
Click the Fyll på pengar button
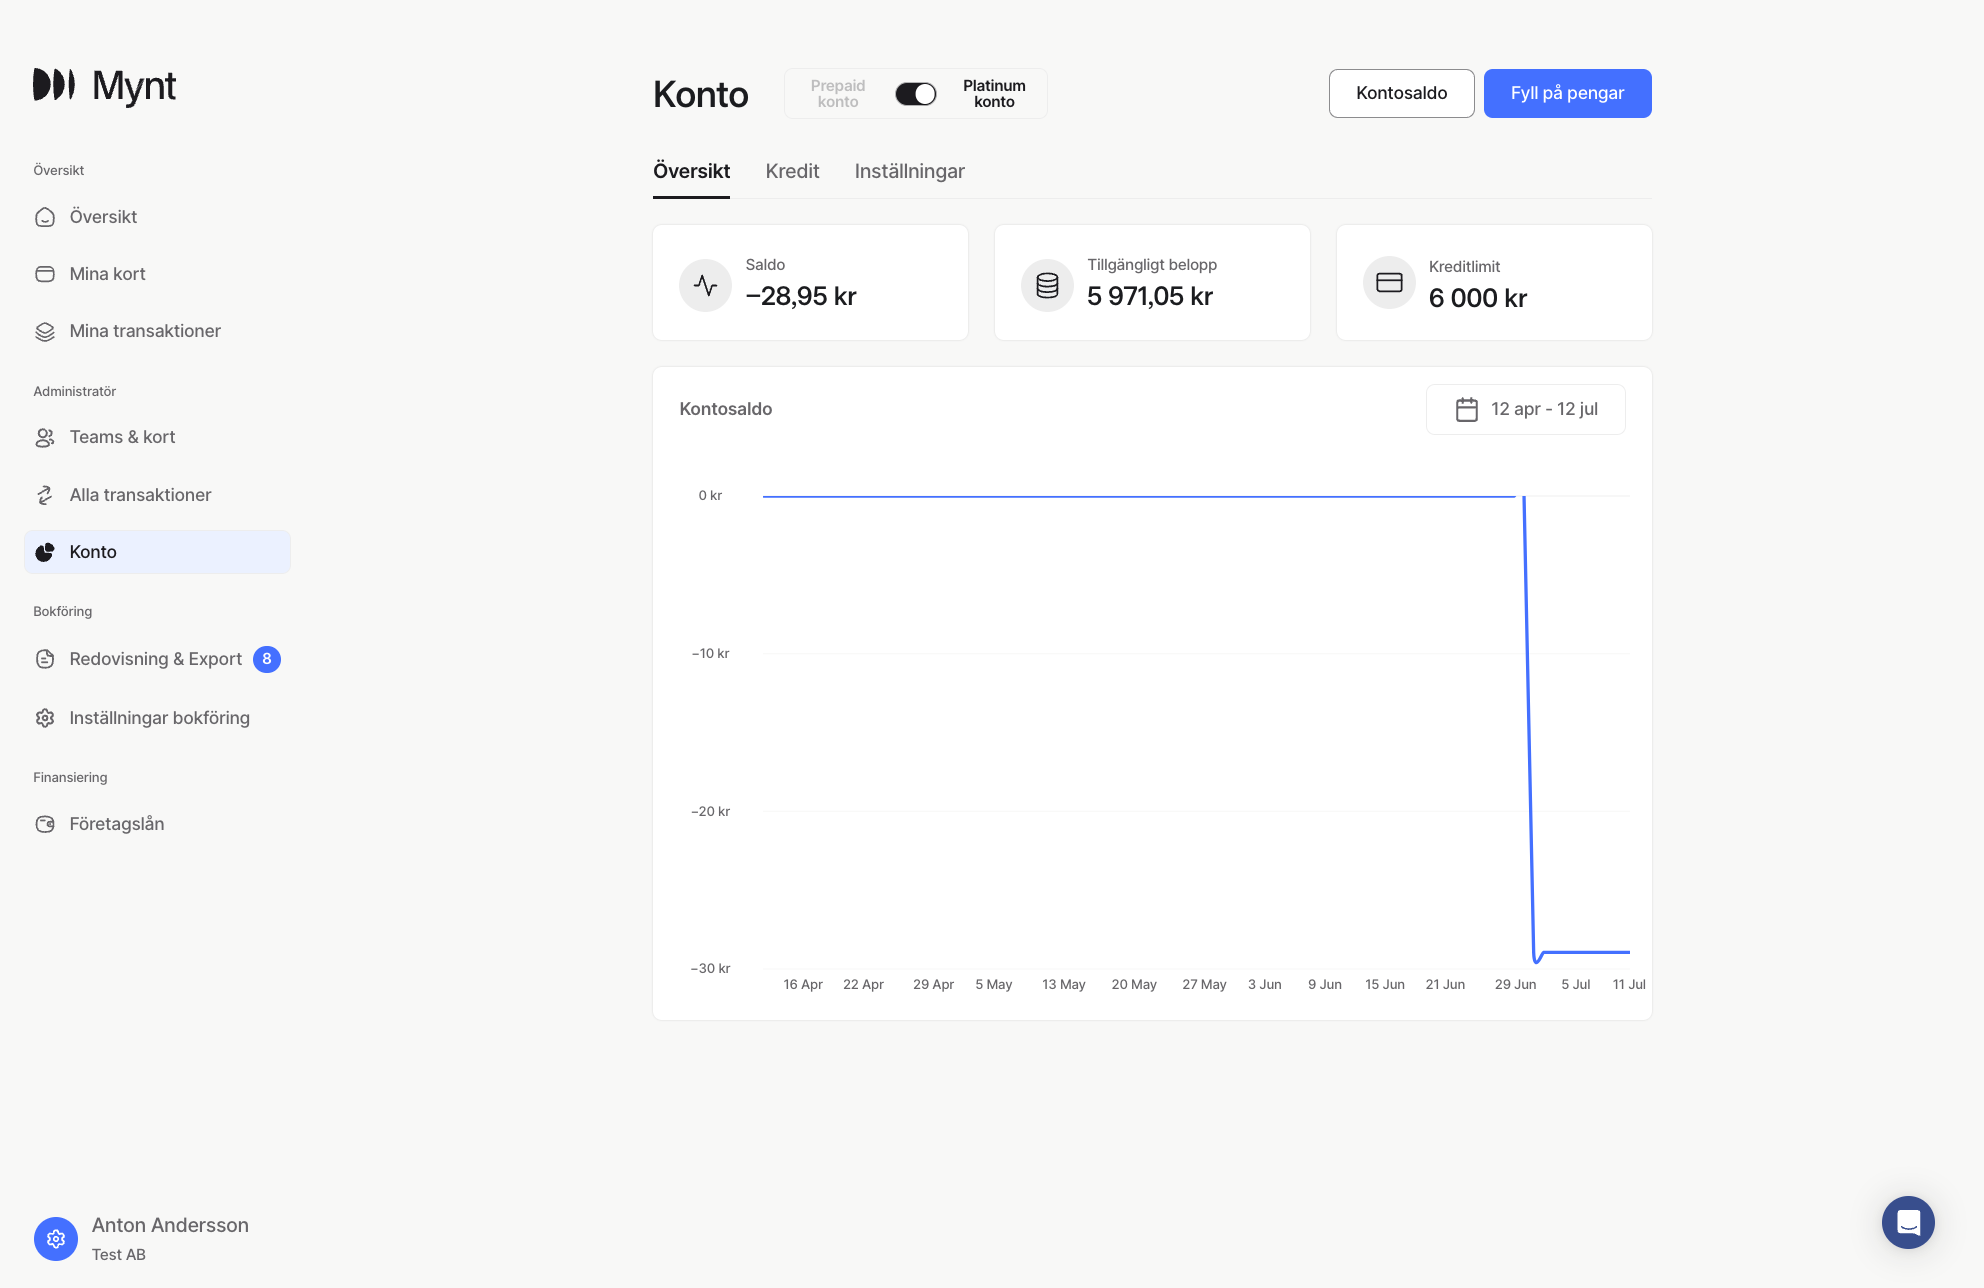pyautogui.click(x=1567, y=93)
